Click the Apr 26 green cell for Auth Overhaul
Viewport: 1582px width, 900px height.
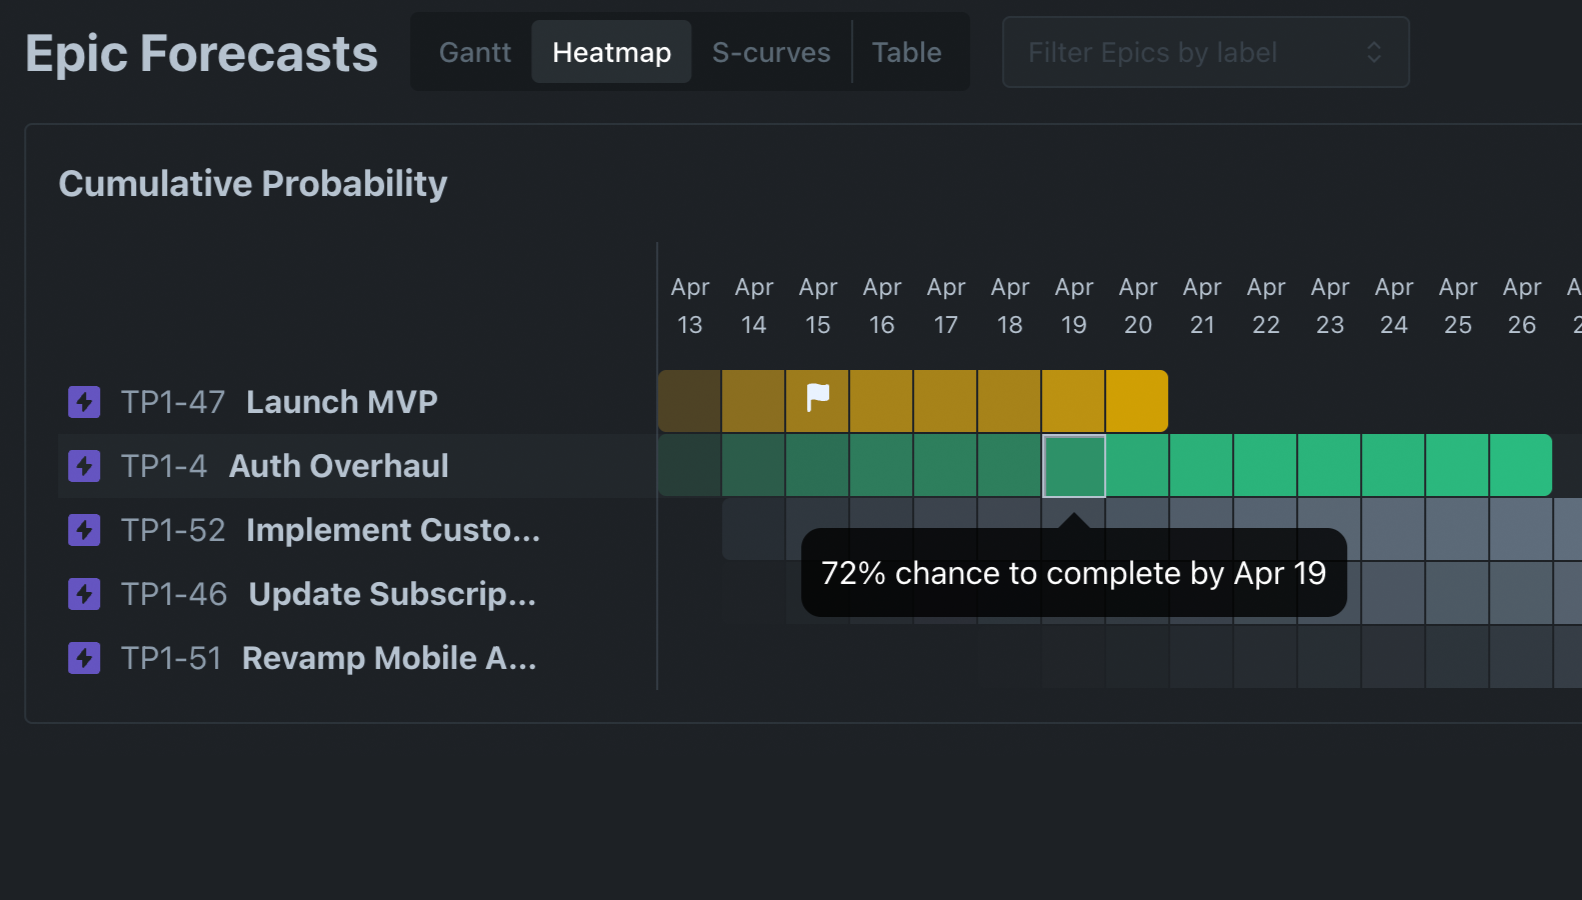click(x=1520, y=465)
